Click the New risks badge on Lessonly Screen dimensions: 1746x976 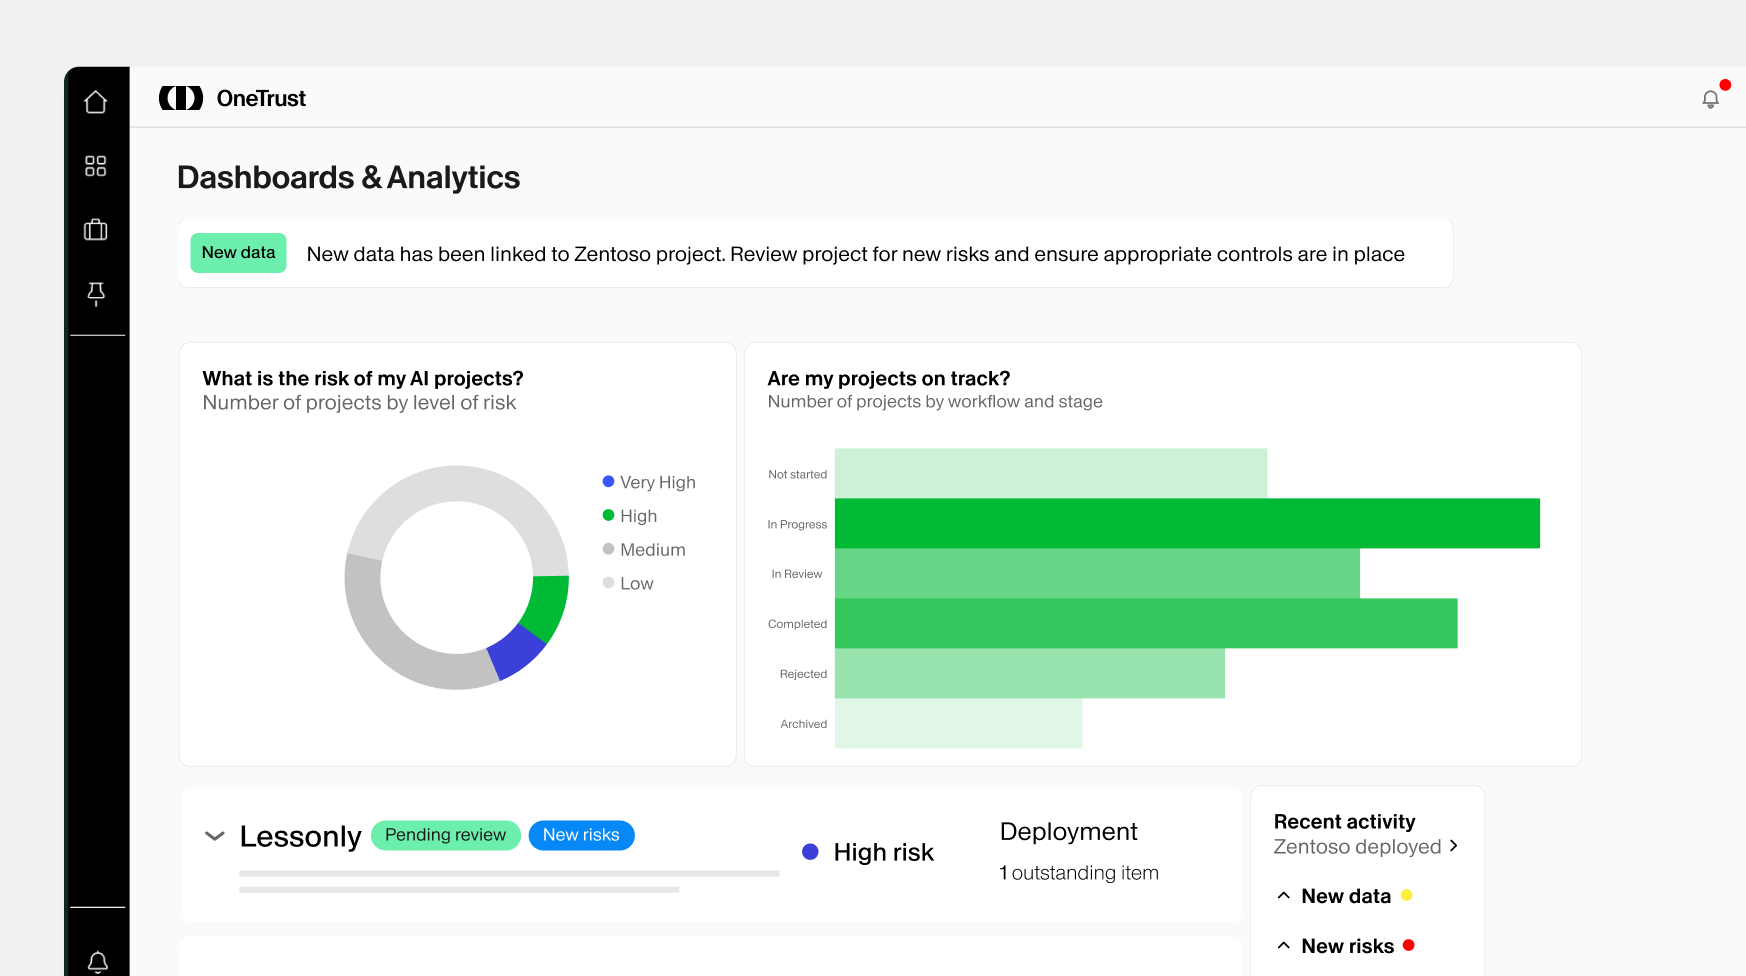(581, 835)
